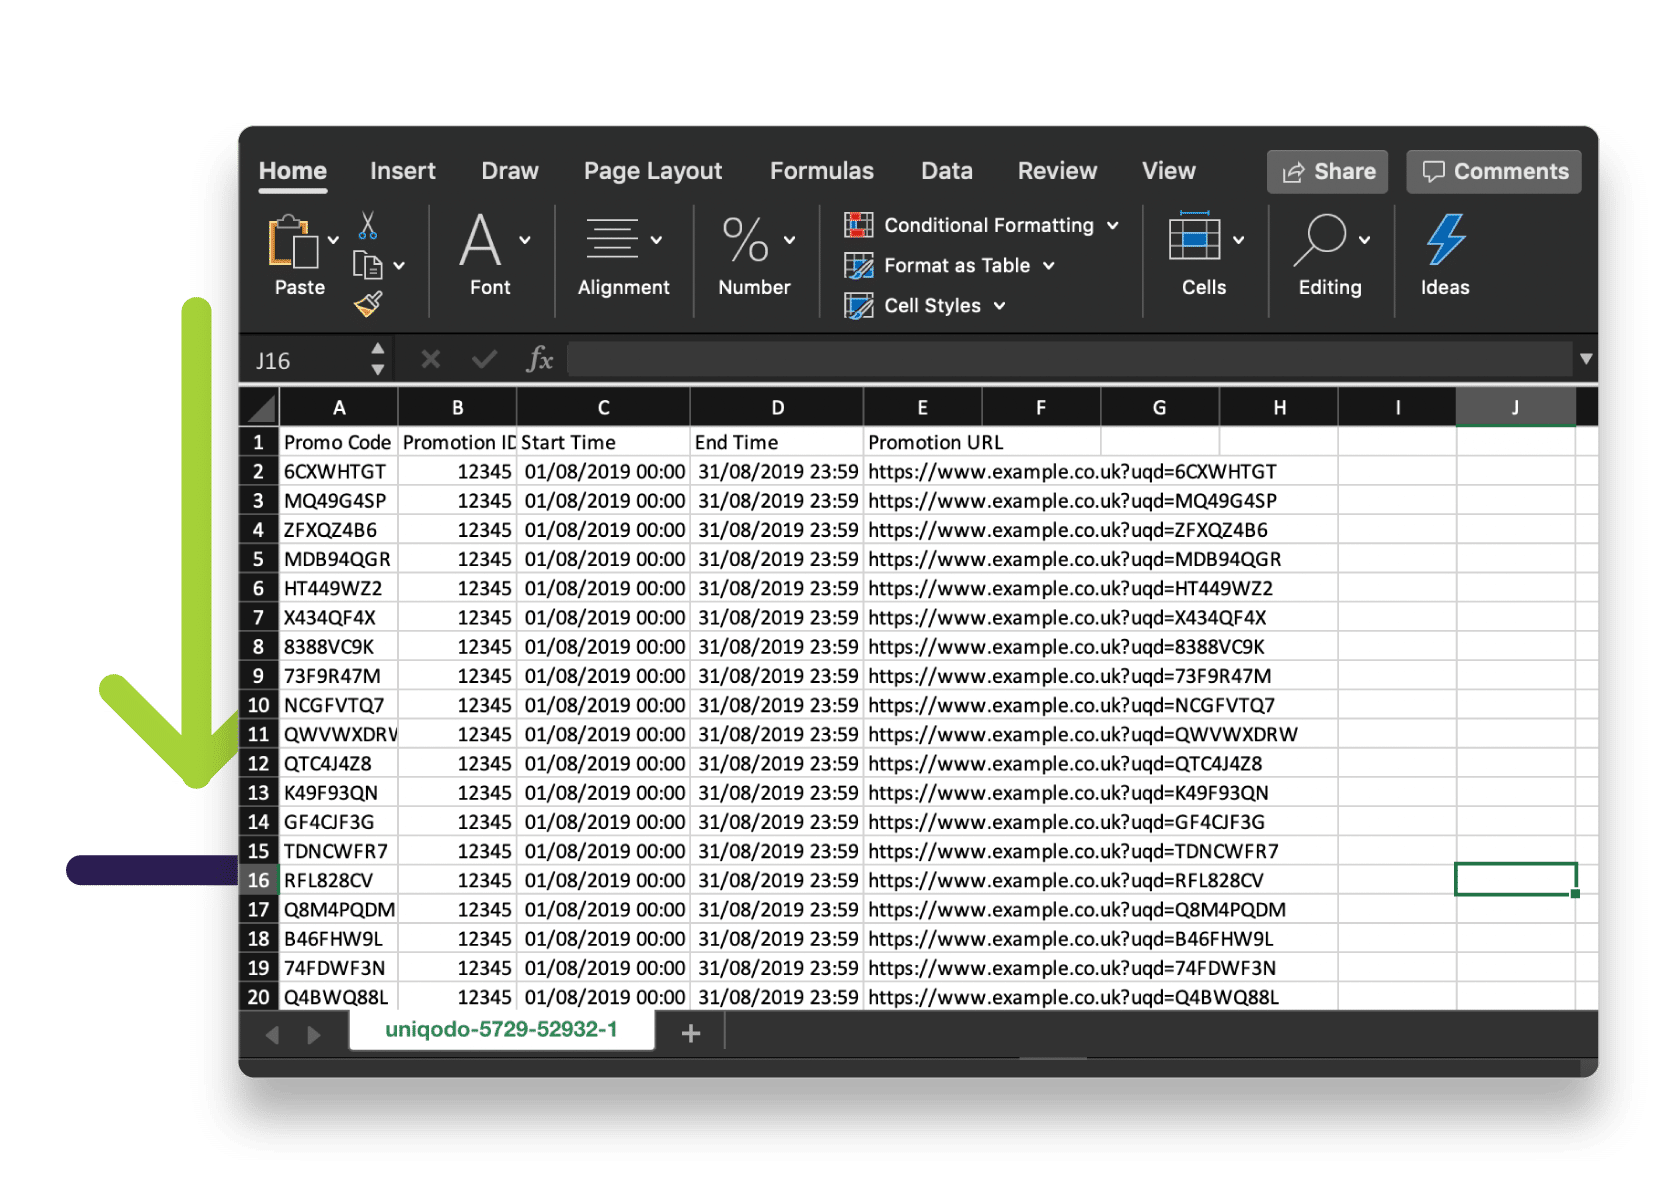
Task: Open the Data ribbon tab
Action: pos(947,171)
